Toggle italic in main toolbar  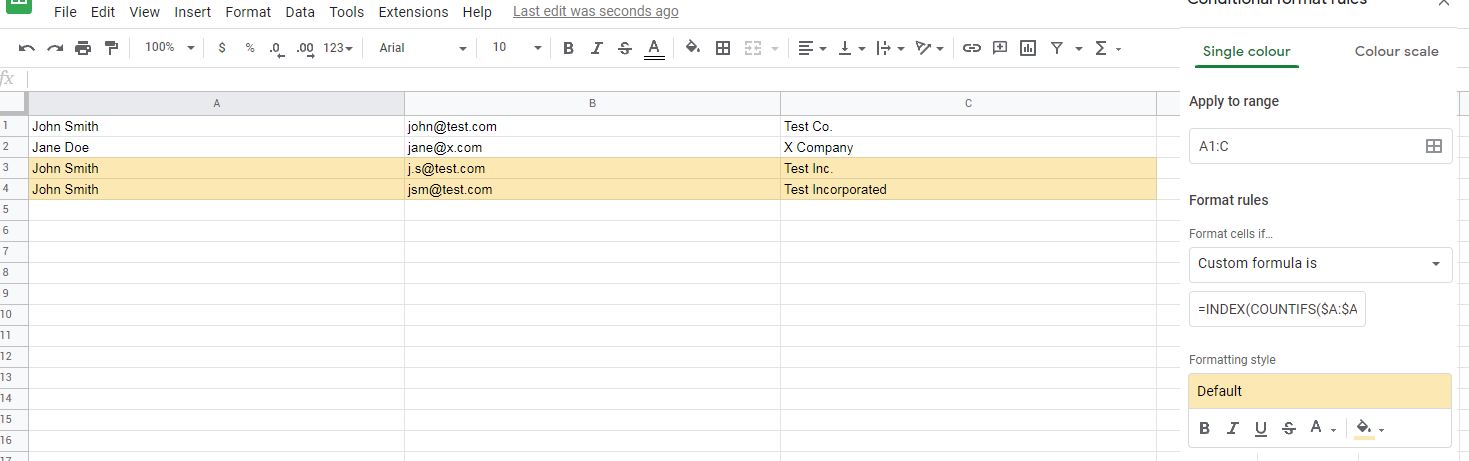click(597, 48)
